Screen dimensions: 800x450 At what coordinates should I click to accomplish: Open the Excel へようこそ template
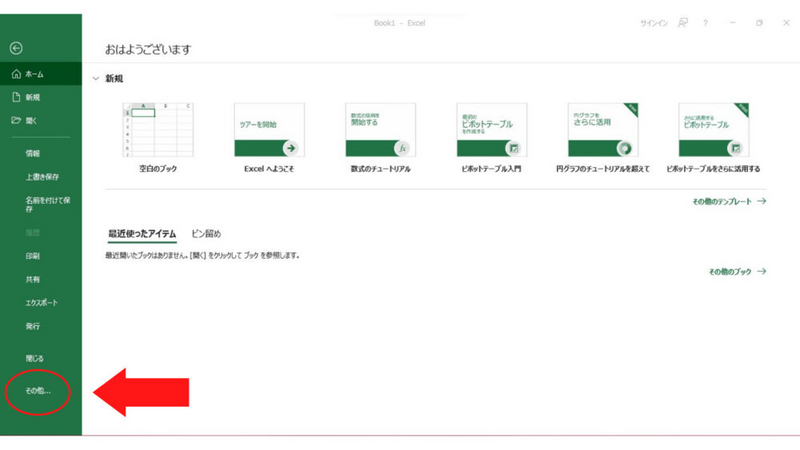coord(269,130)
